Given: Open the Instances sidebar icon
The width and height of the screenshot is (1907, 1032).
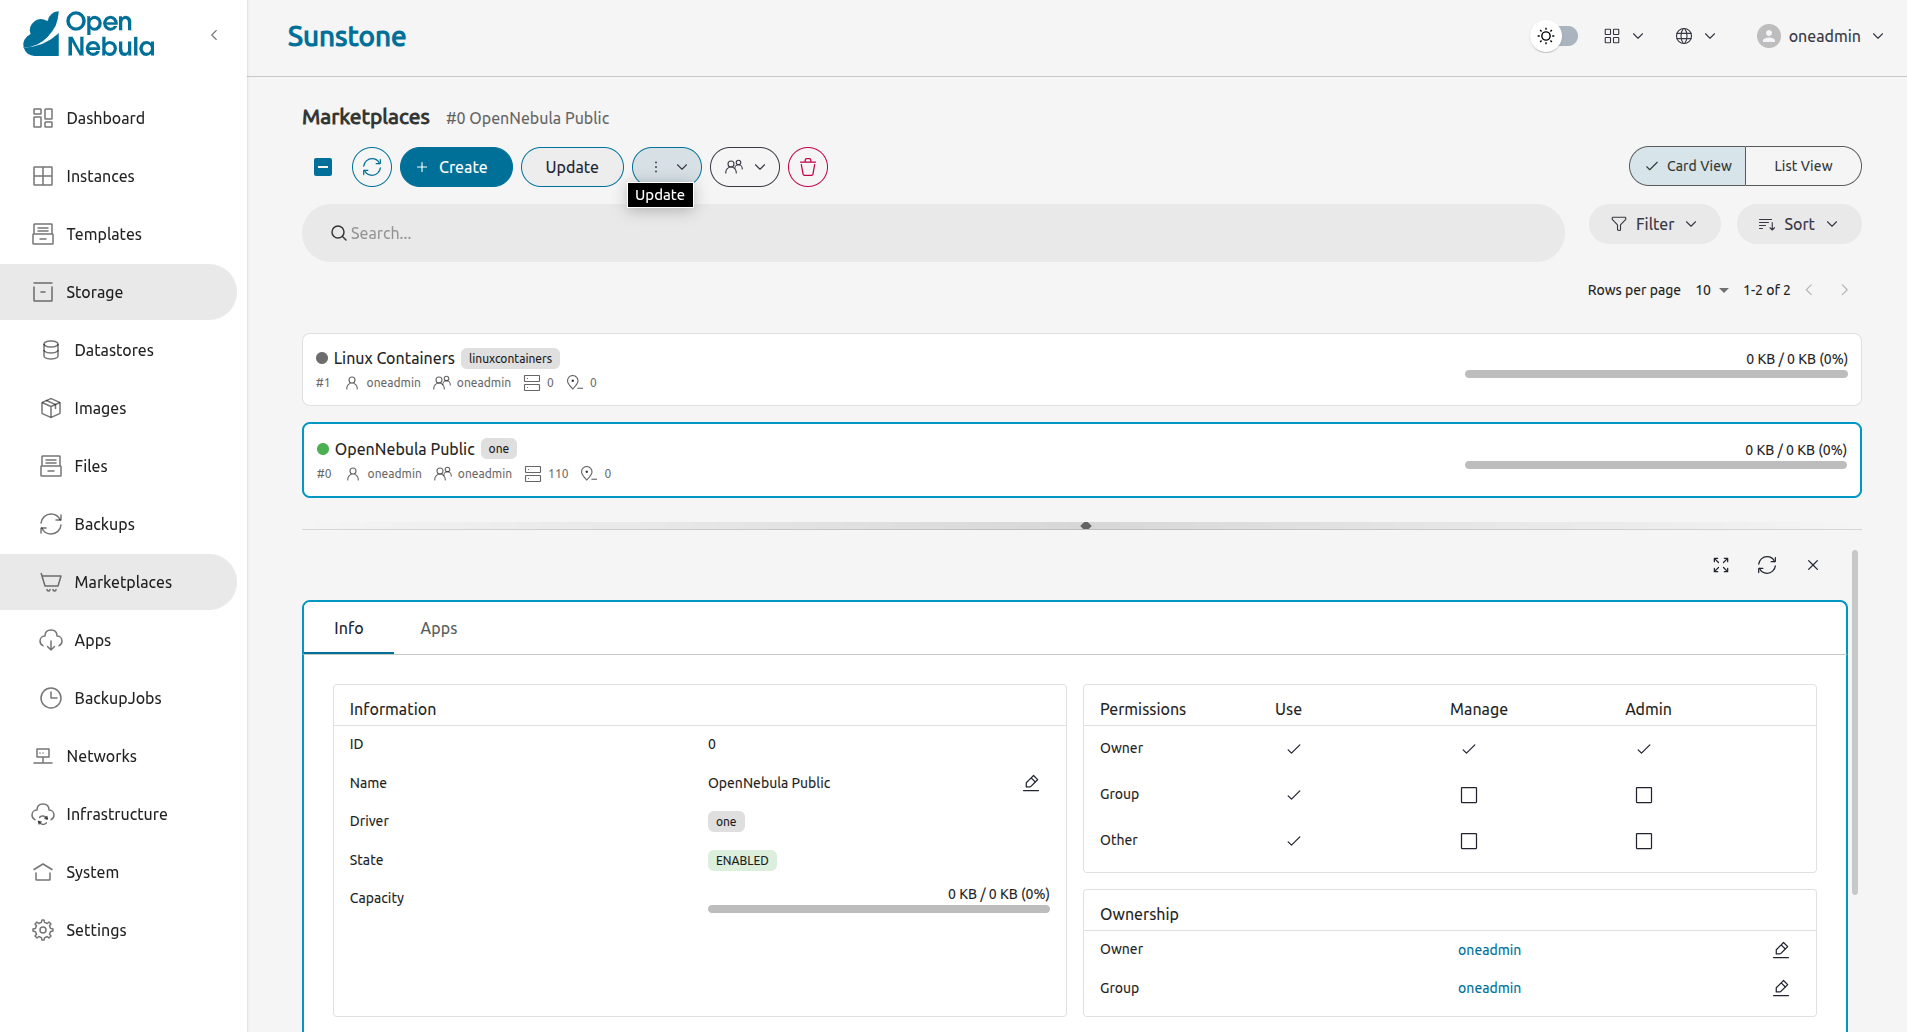Looking at the screenshot, I should 43,176.
